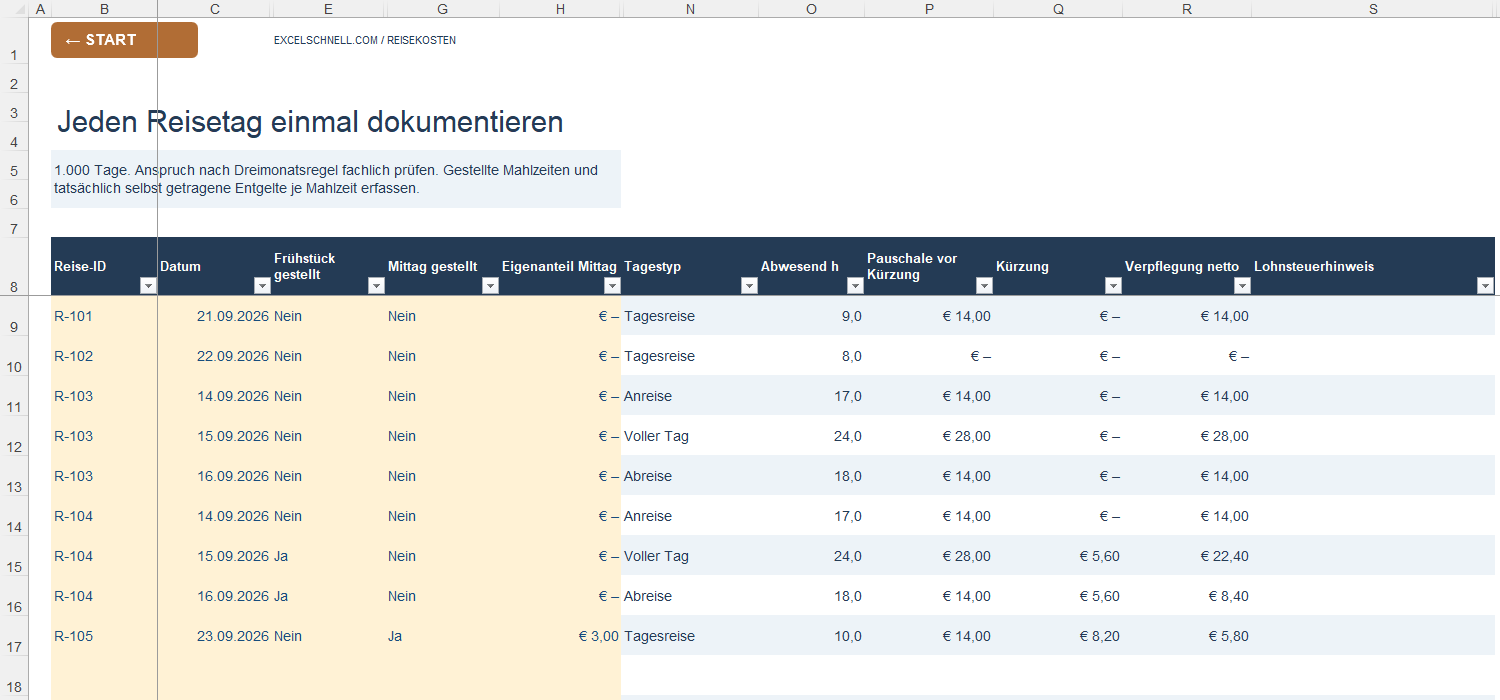Select the column S header

pos(1373,9)
